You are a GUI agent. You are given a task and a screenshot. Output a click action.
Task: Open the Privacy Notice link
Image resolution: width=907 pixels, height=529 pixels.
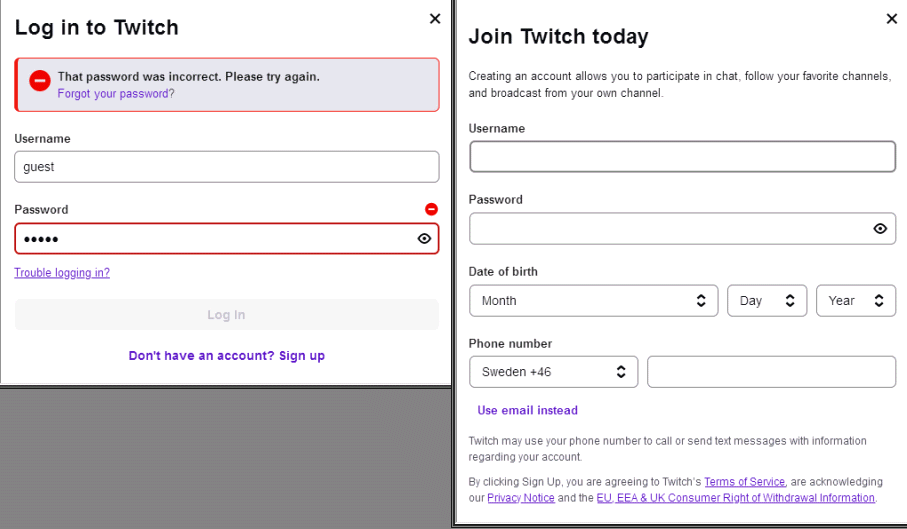click(521, 497)
